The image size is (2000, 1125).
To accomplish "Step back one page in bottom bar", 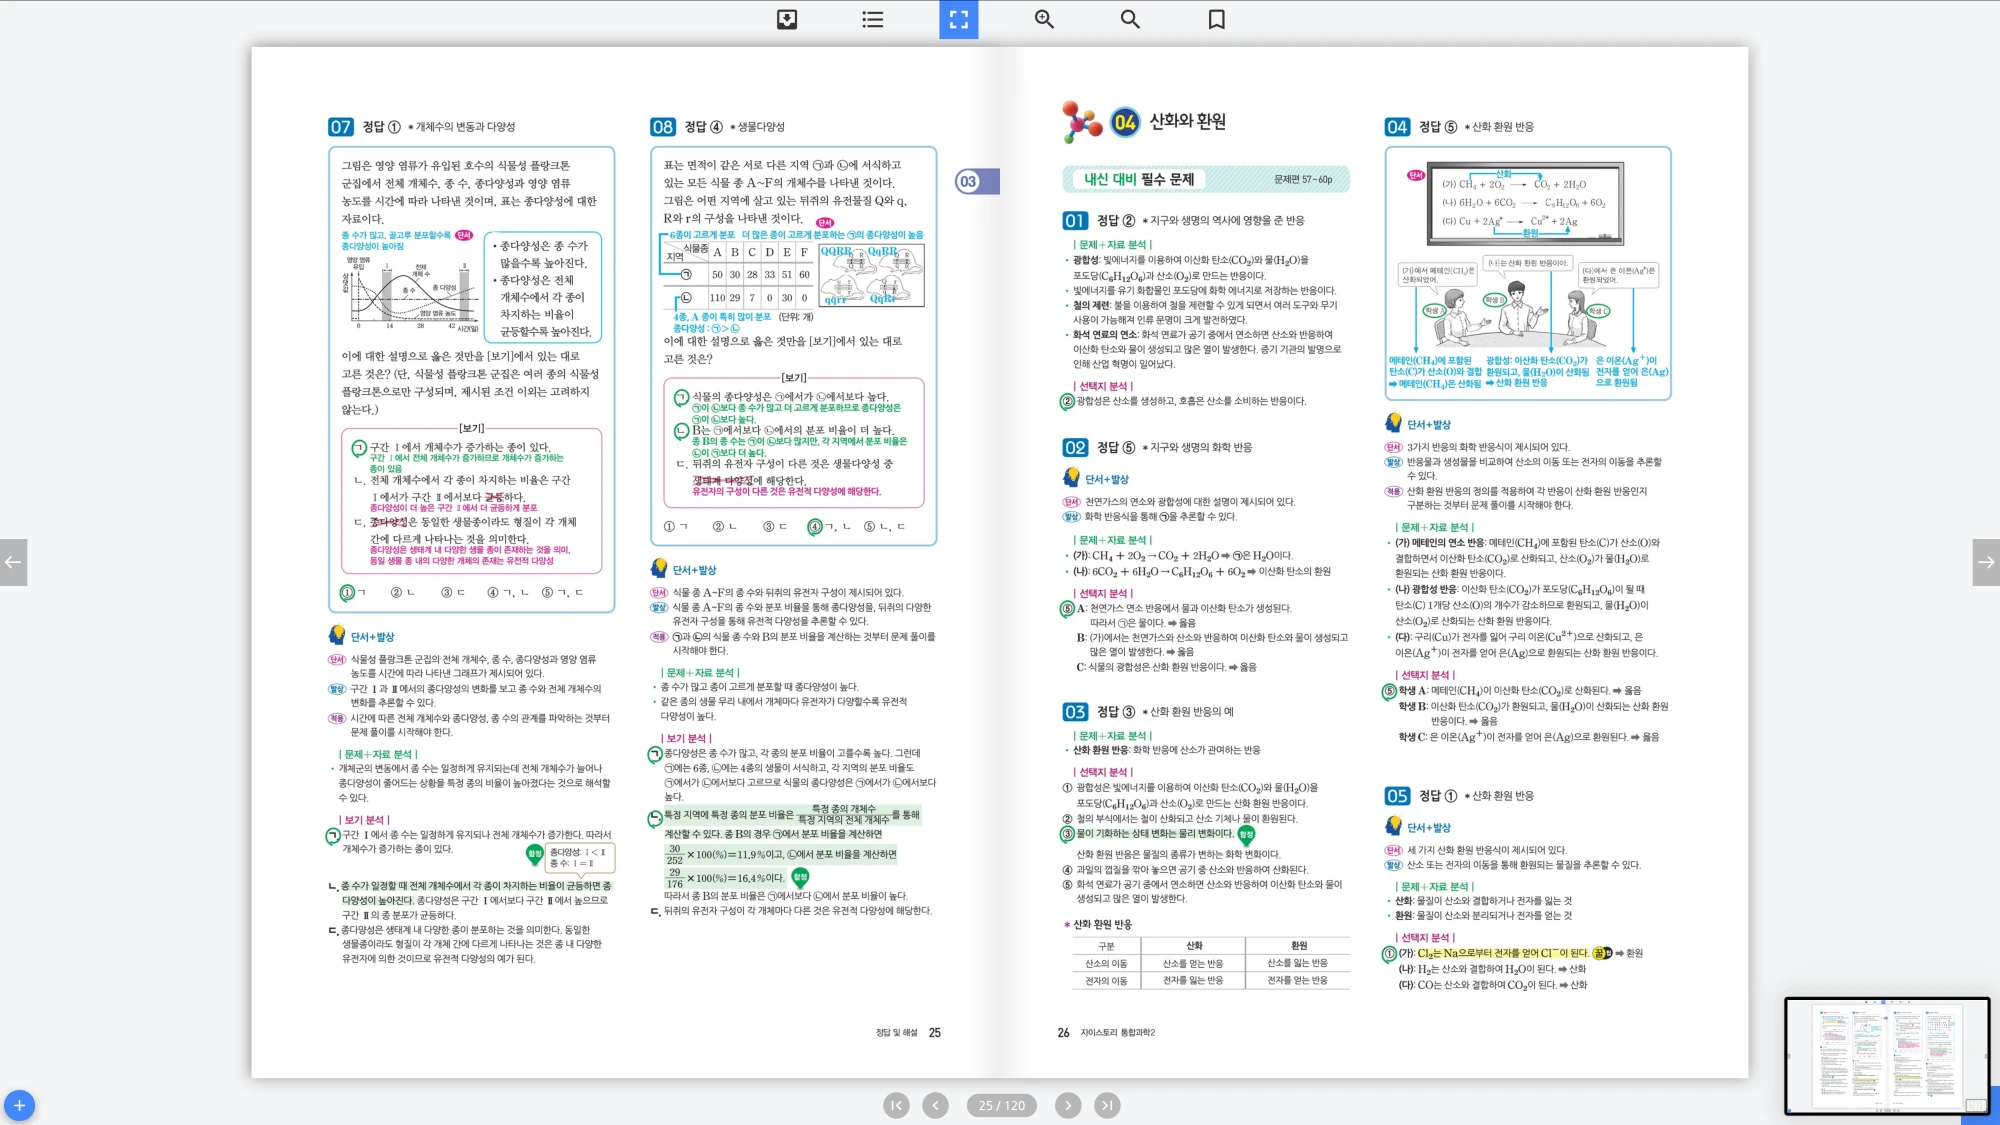I will pos(935,1105).
